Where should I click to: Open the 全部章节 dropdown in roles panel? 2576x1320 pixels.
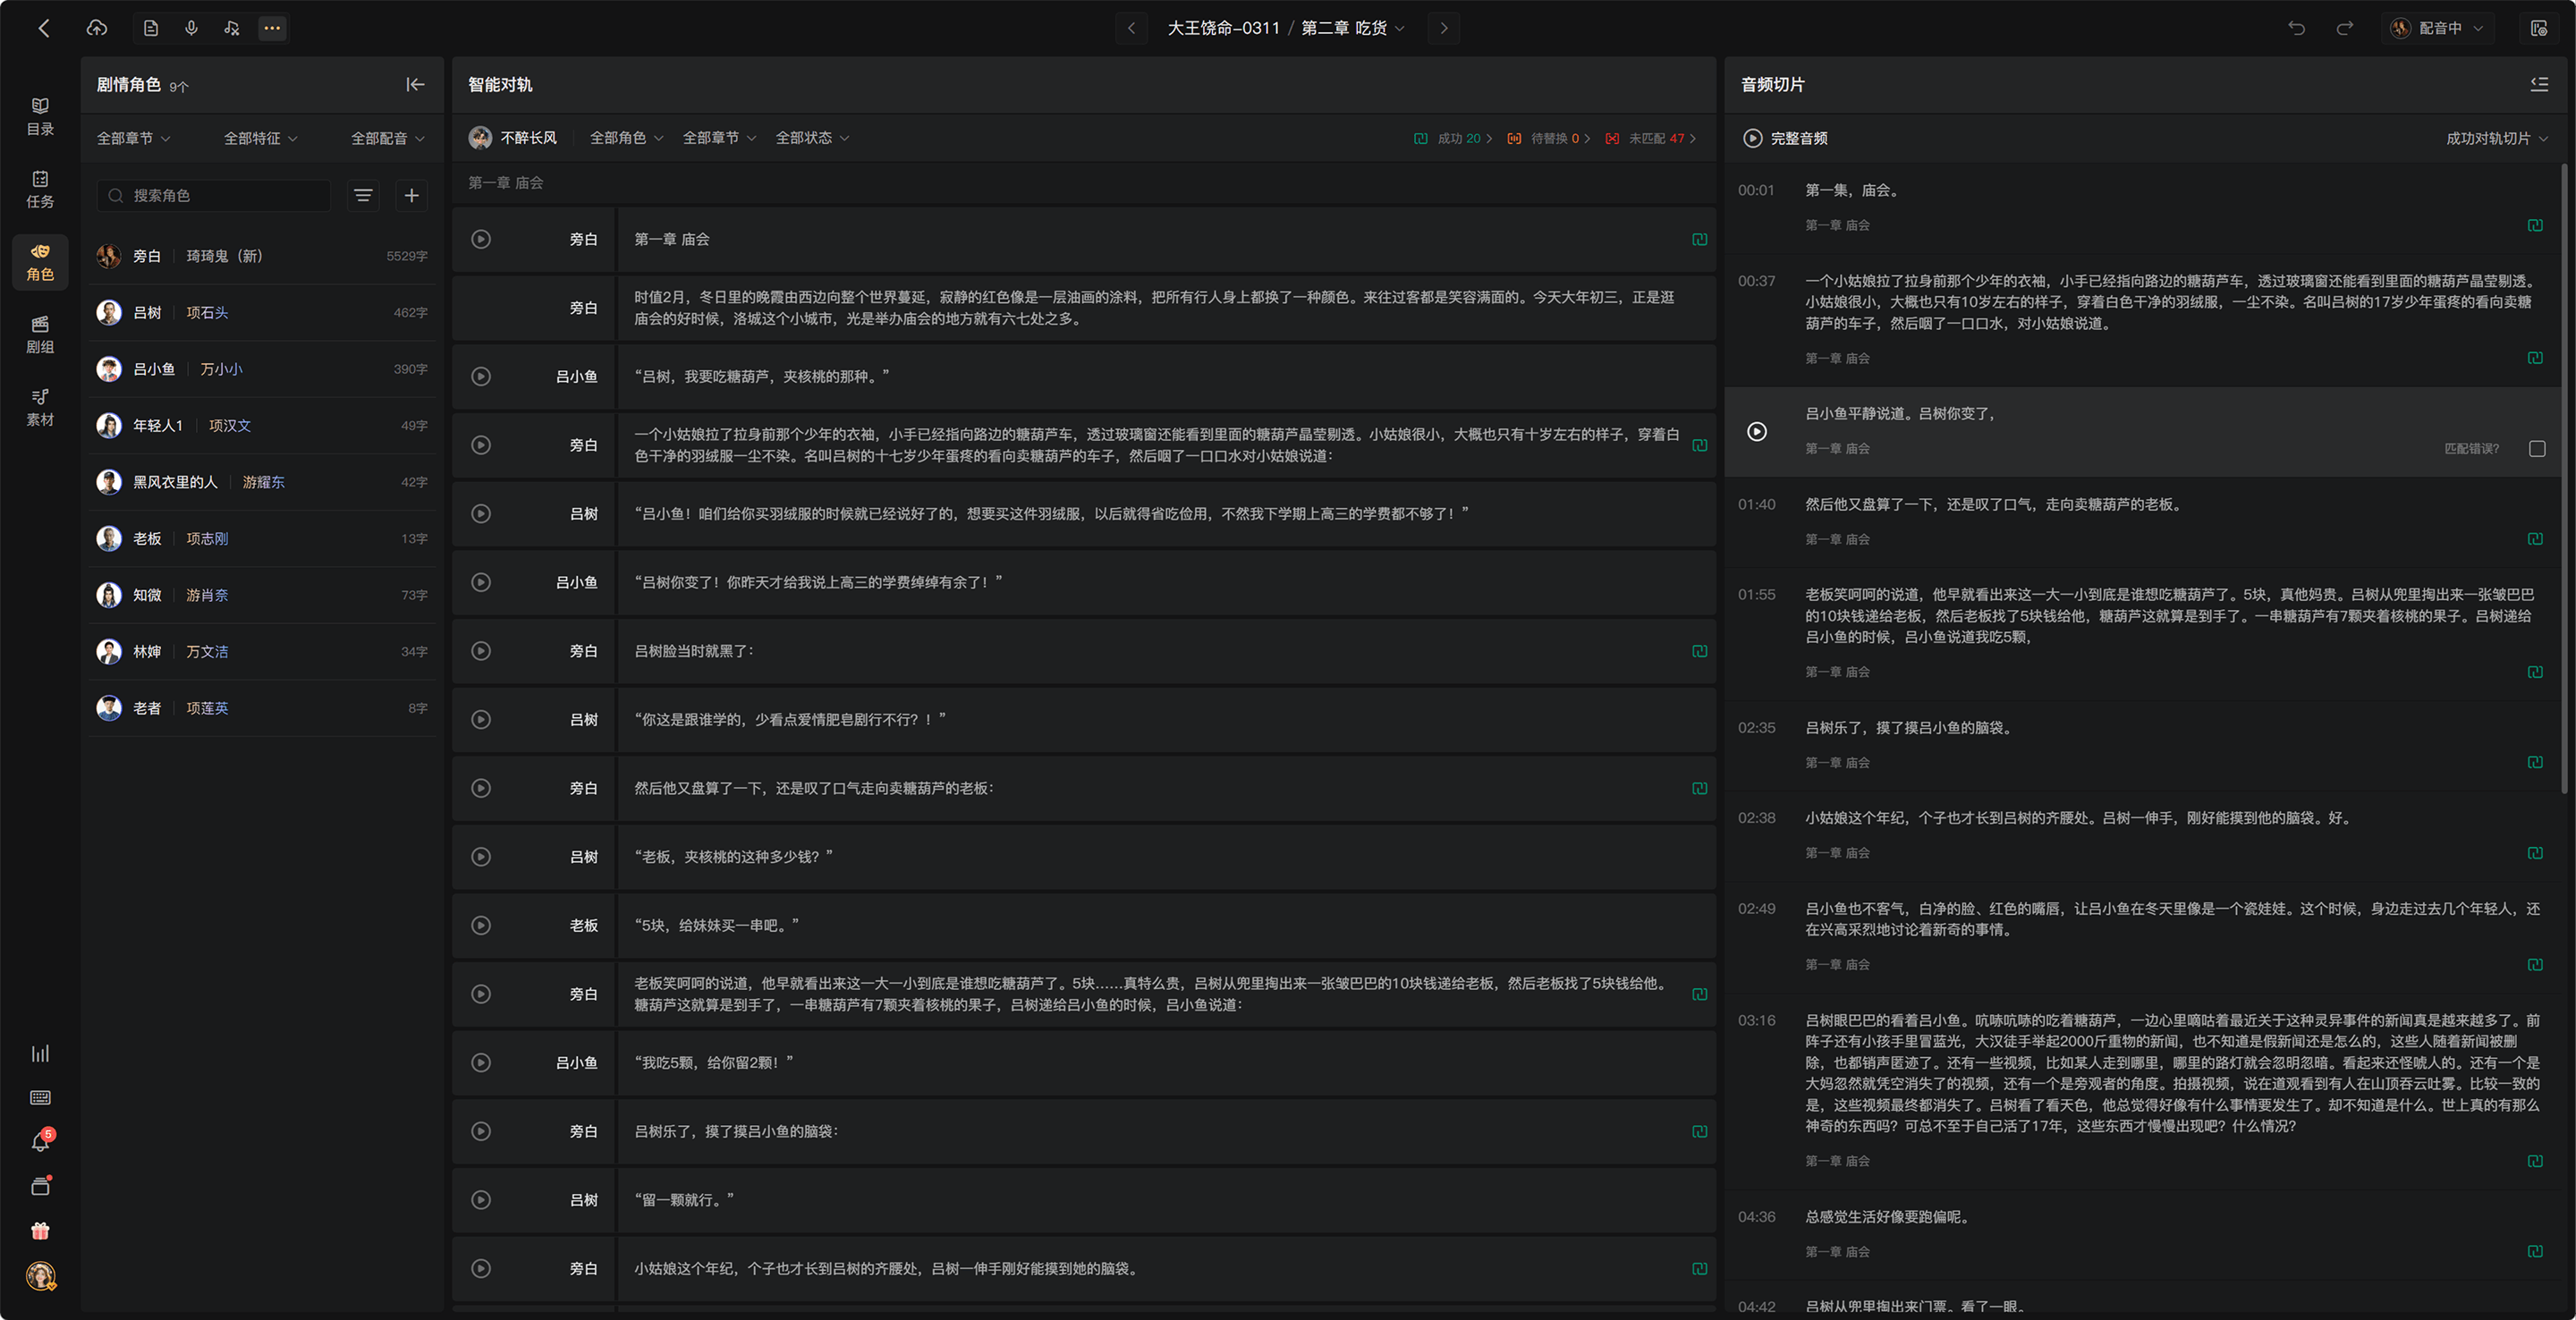(x=133, y=138)
